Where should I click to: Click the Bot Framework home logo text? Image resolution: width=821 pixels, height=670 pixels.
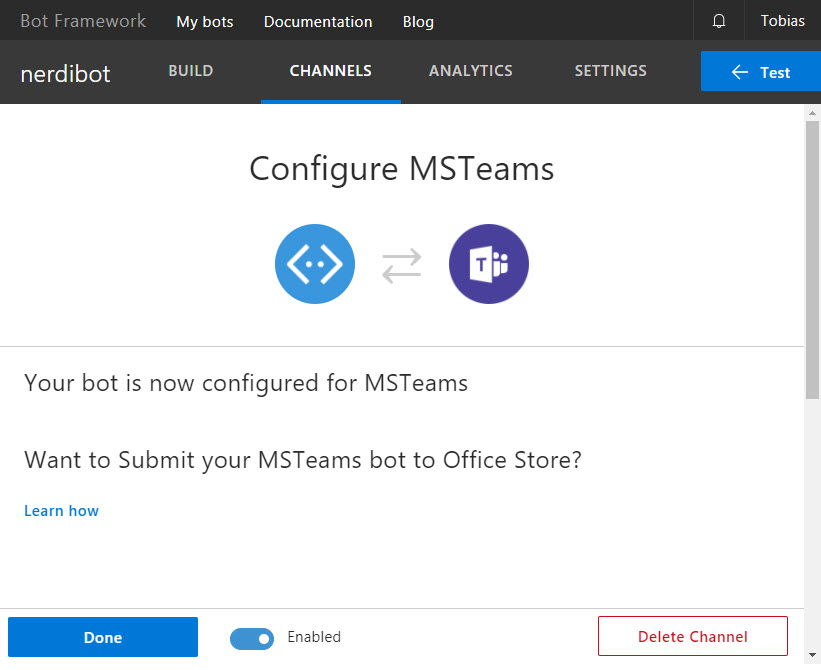83,21
